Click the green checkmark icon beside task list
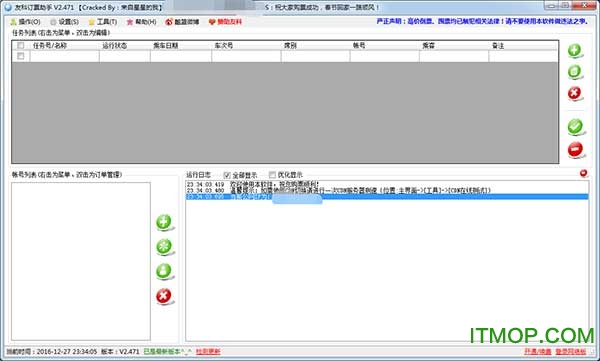The width and height of the screenshot is (600, 361). 575,126
